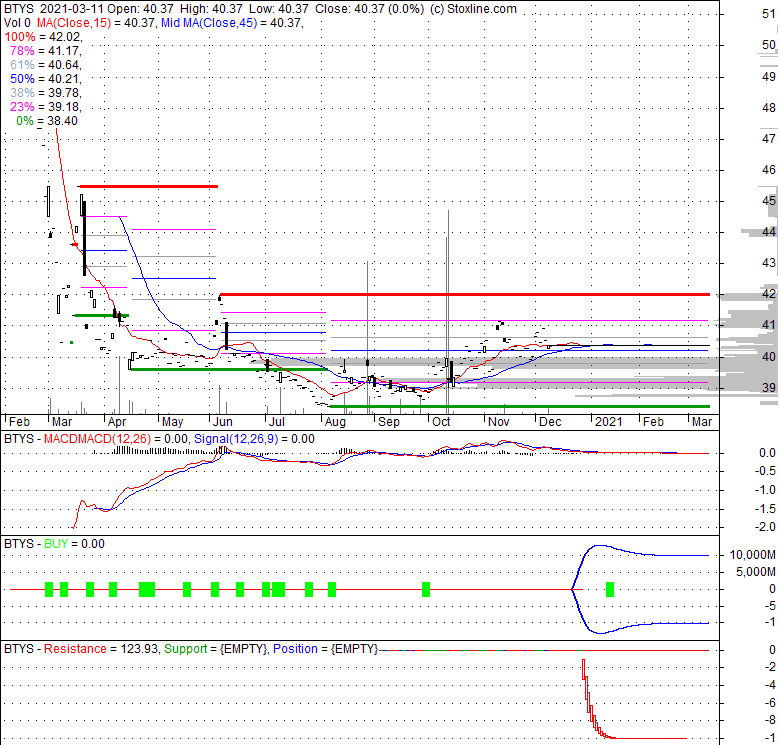Click the green buy signal marker near late September
This screenshot has width=780, height=745.
[x=426, y=589]
